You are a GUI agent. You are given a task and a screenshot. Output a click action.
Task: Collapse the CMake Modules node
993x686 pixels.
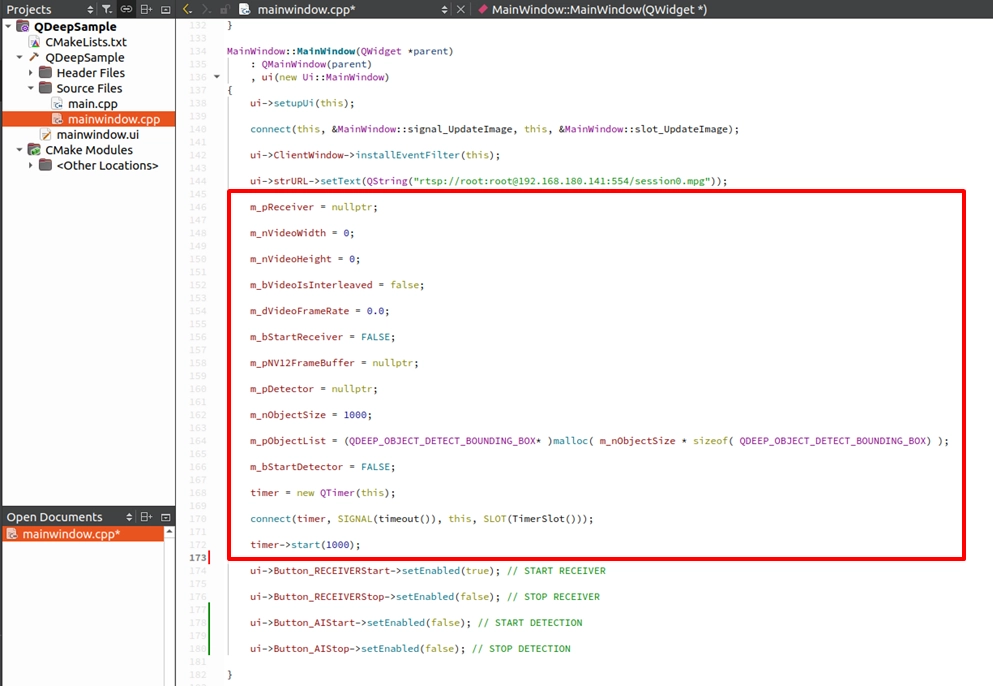20,150
